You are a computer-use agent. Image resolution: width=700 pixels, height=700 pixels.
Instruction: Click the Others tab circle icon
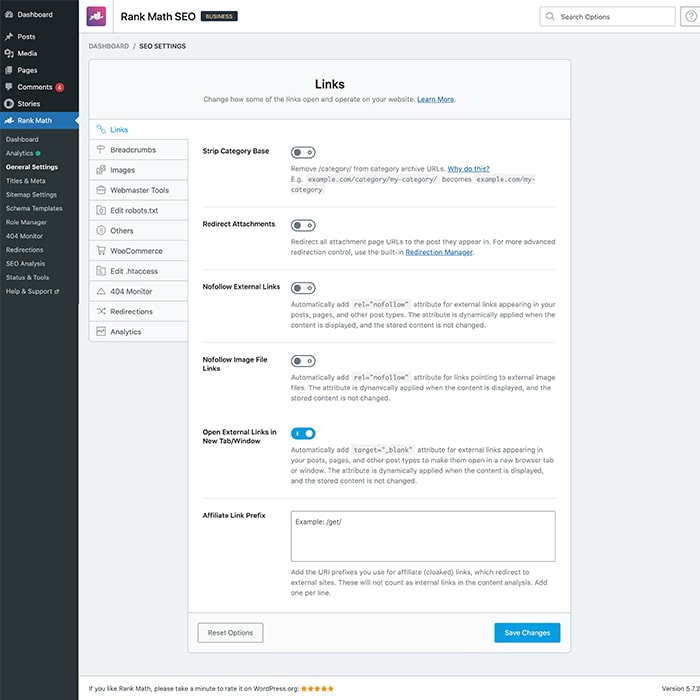pos(101,230)
